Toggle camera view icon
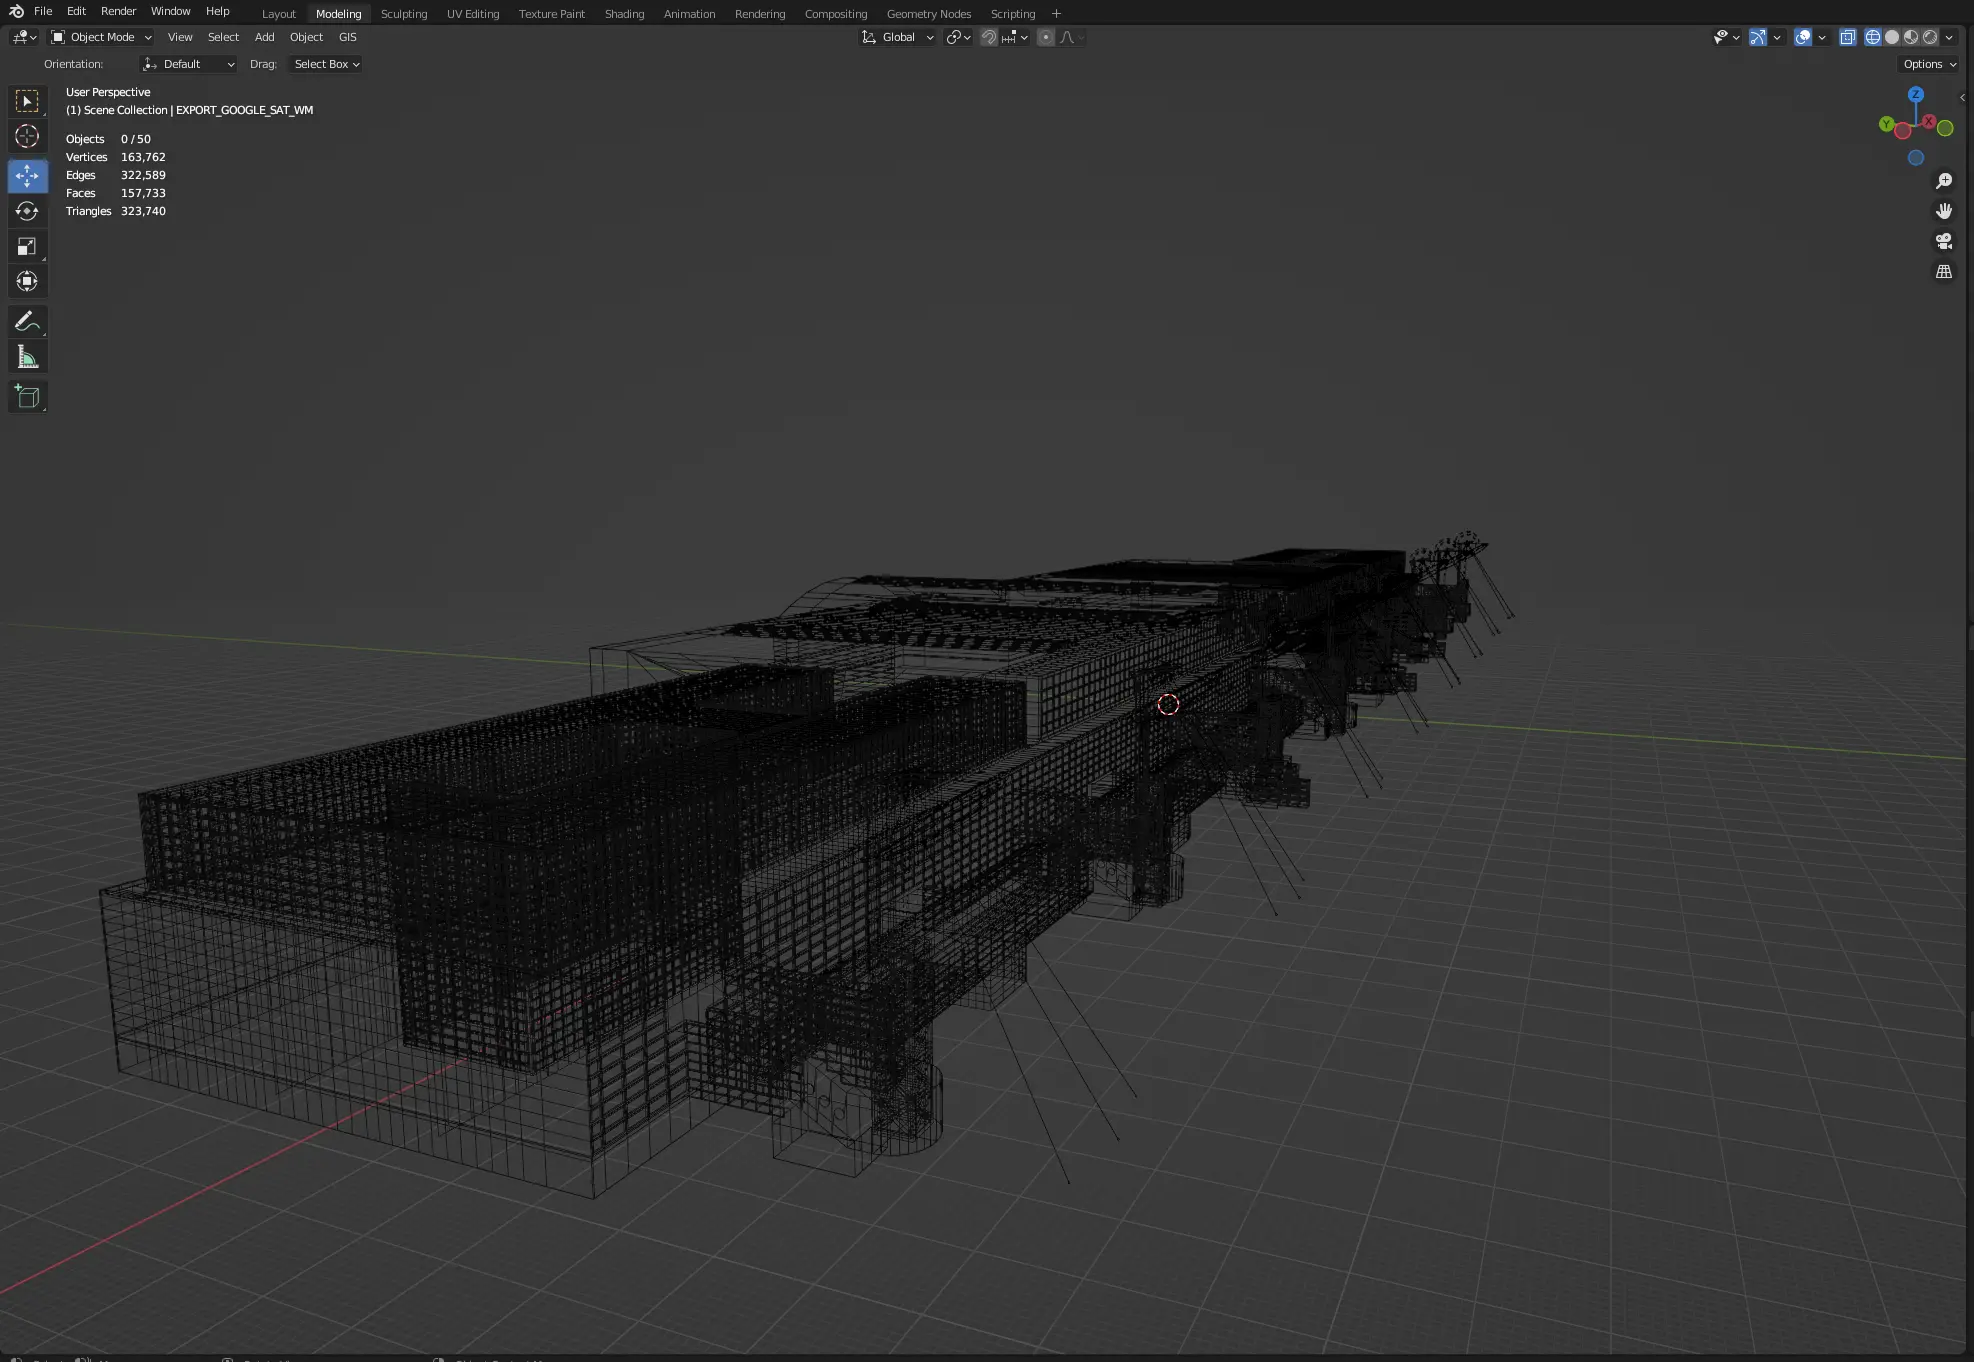Viewport: 1974px width, 1362px height. [x=1944, y=241]
